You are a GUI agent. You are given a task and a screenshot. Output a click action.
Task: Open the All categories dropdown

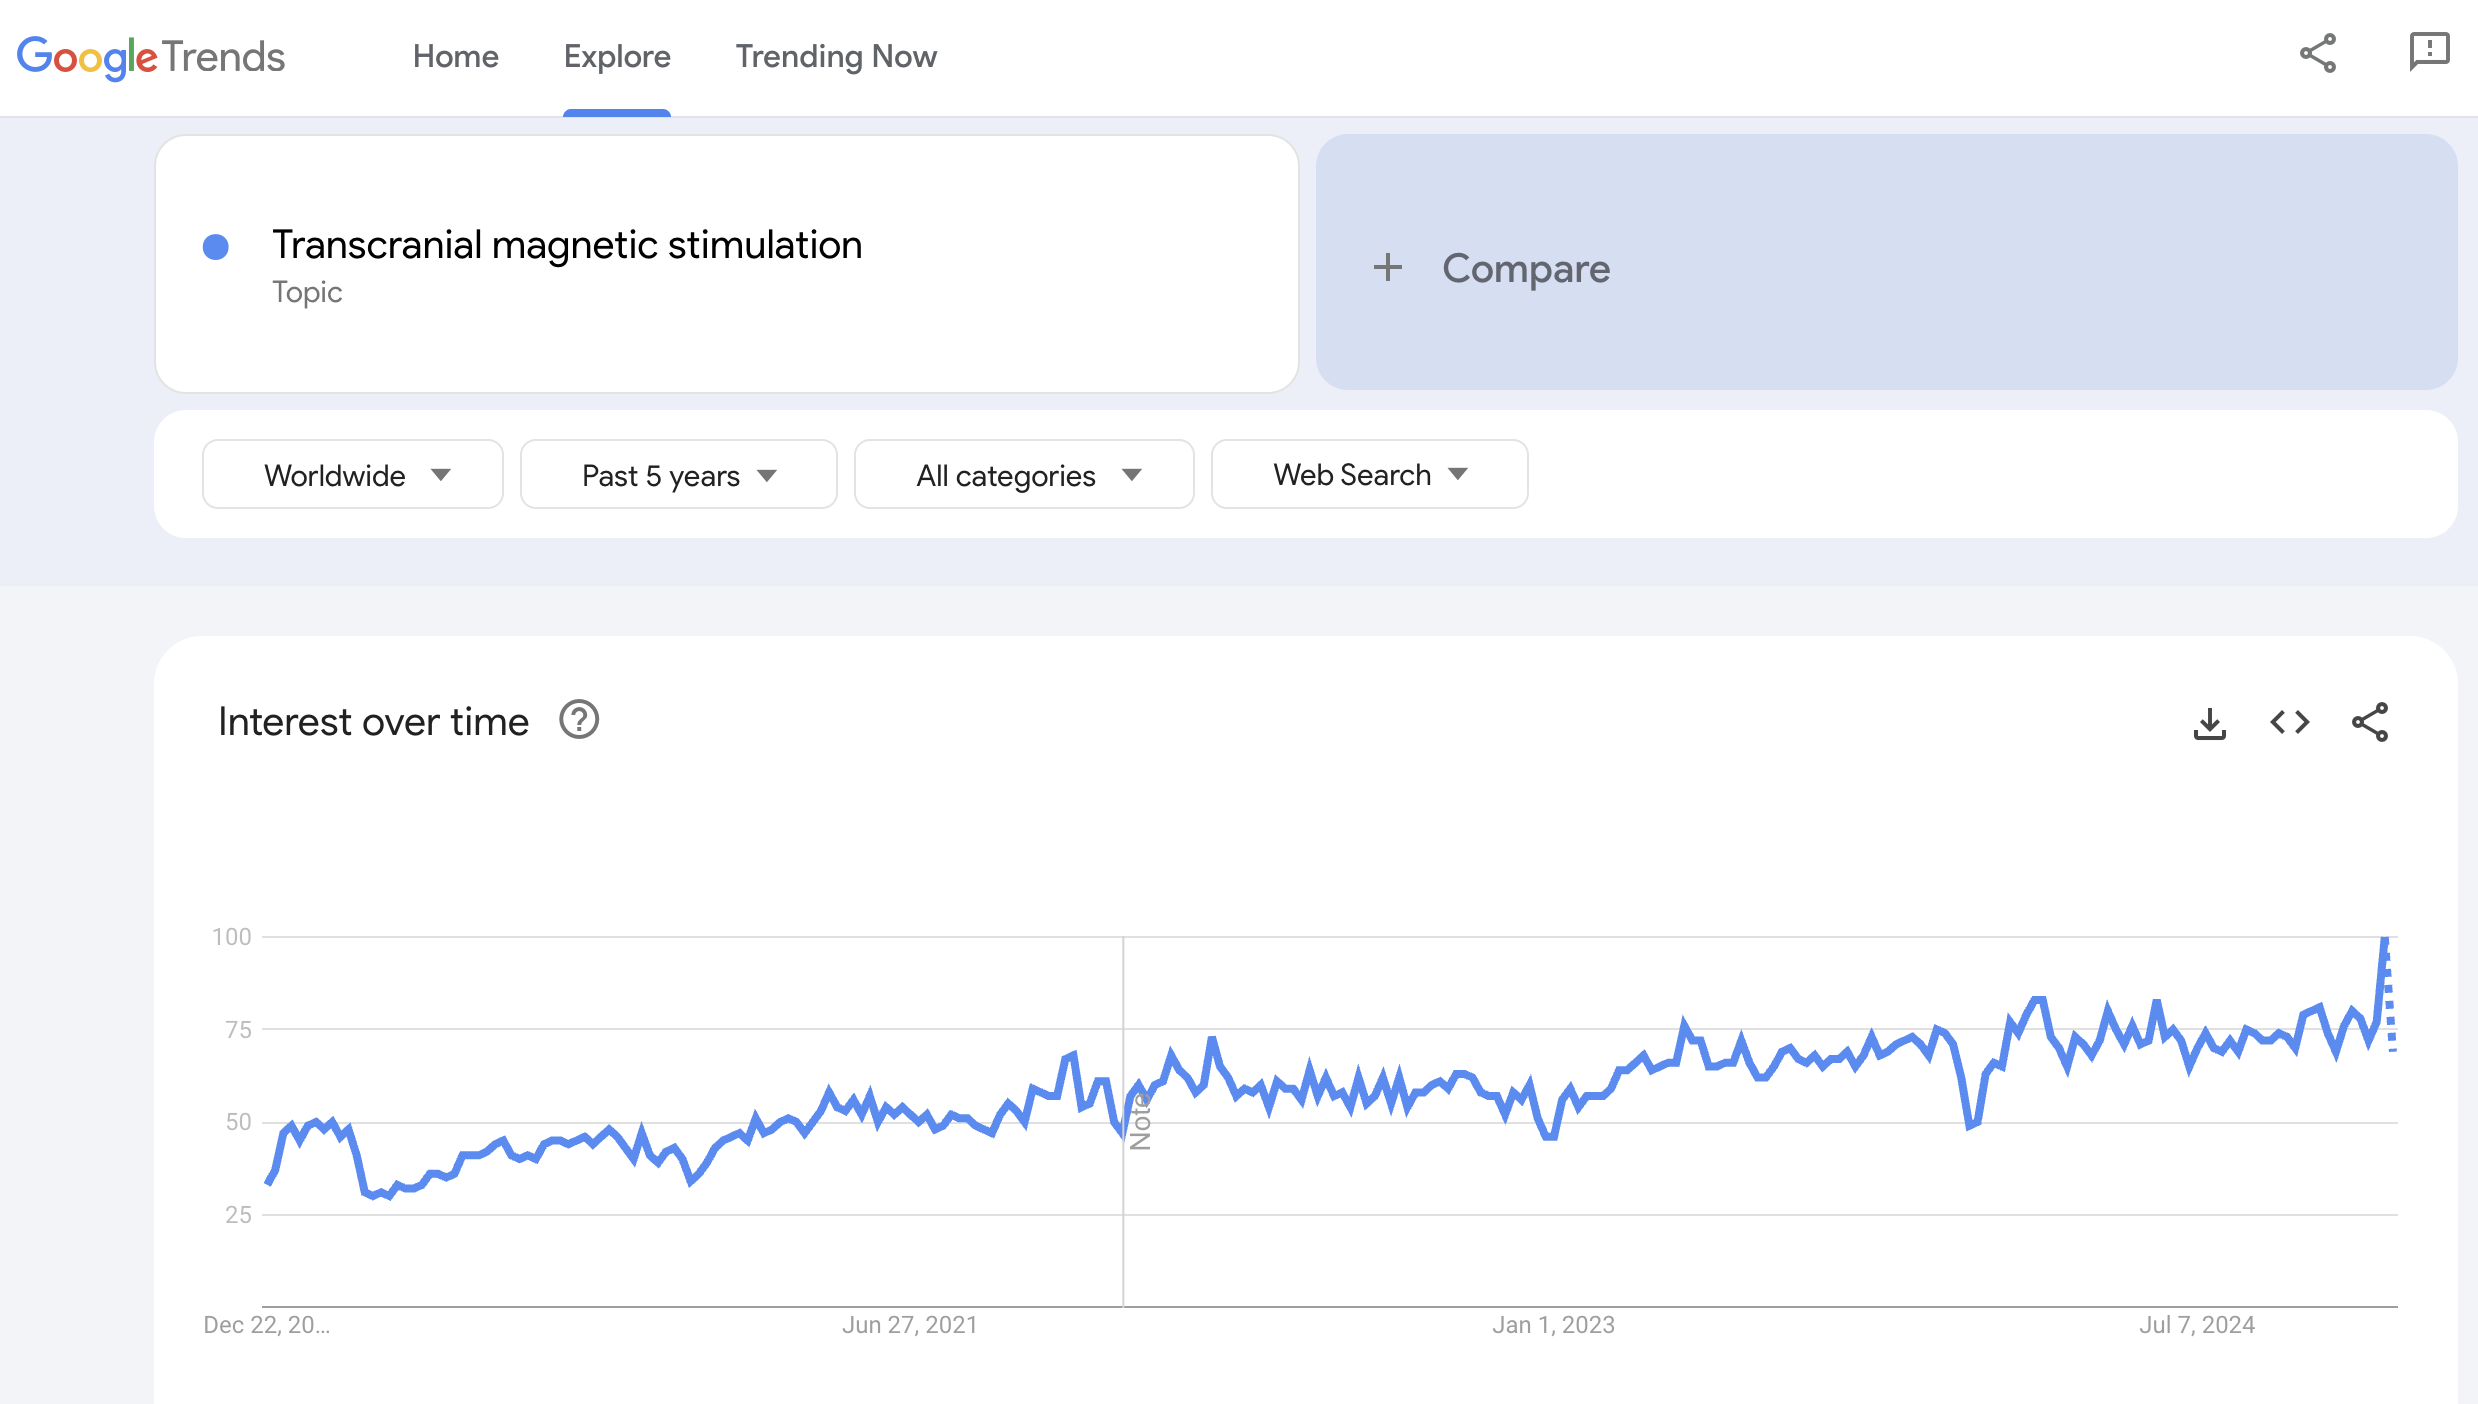coord(1024,475)
